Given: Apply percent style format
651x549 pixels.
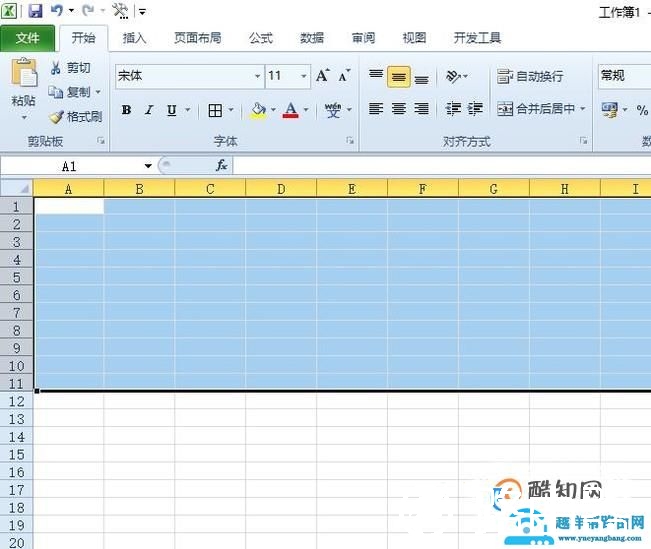Looking at the screenshot, I should point(642,110).
